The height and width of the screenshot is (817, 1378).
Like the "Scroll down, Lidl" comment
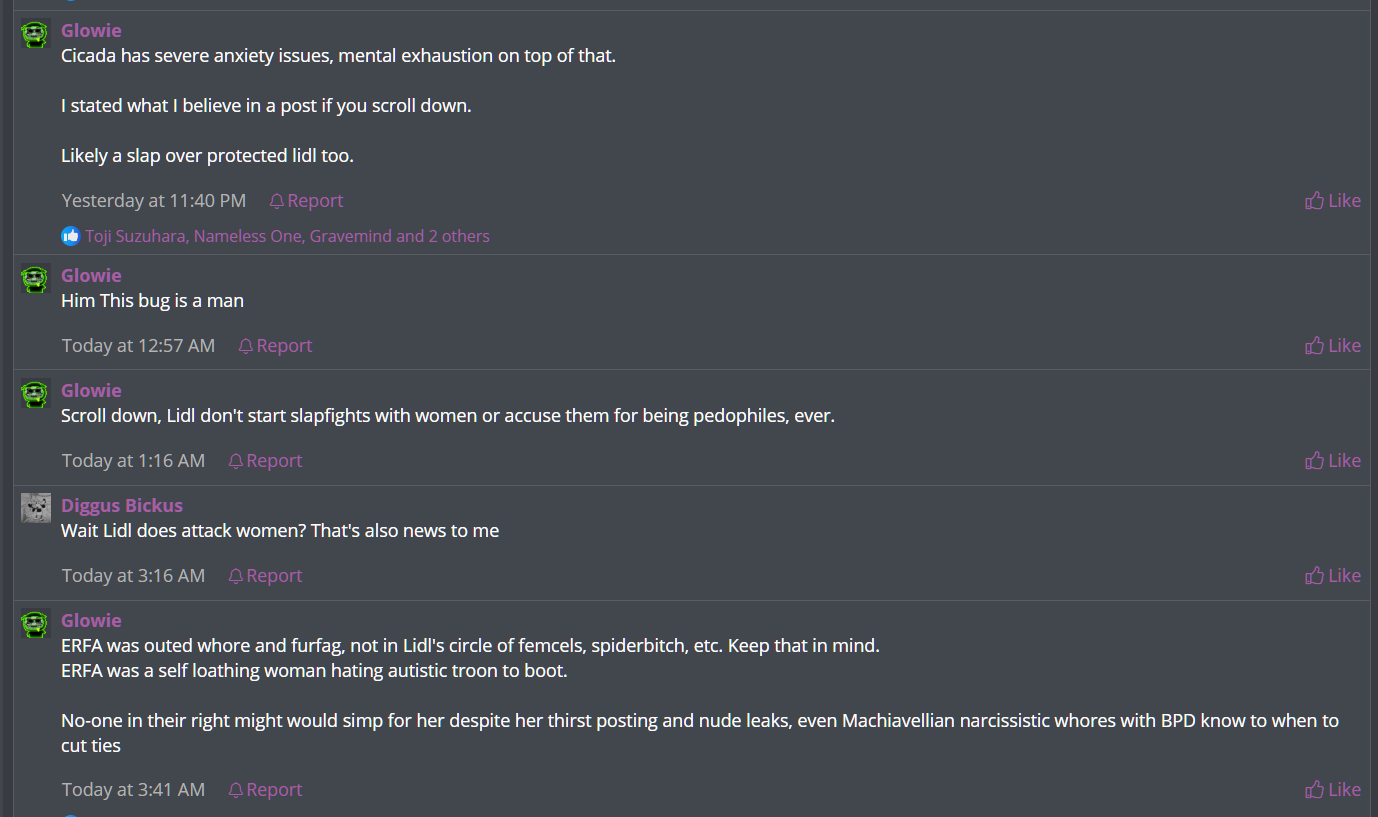[1333, 461]
